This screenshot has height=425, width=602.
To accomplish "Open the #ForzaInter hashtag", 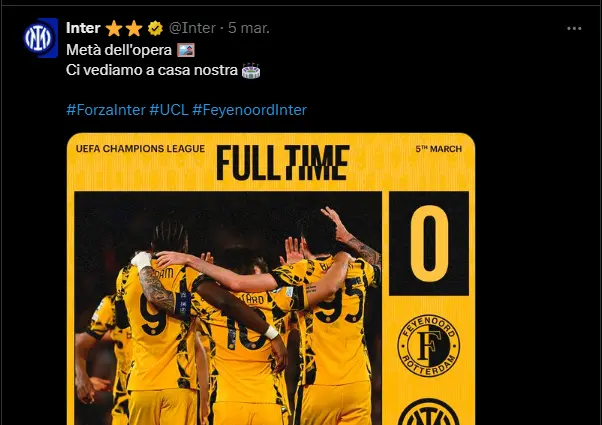I will [106, 110].
